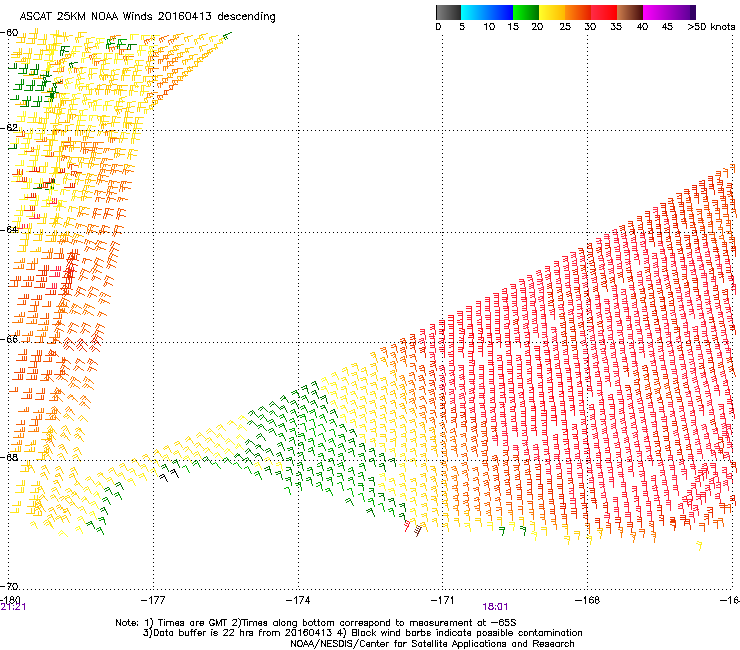Choose the red 30-35 knots legend swatch
This screenshot has height=650, width=740.
(x=604, y=12)
